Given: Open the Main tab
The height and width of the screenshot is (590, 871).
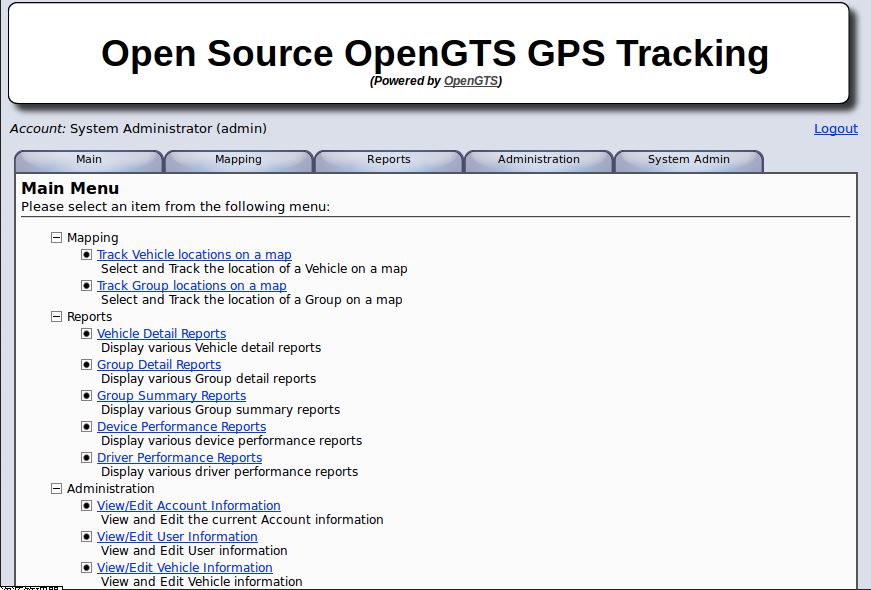Looking at the screenshot, I should click(89, 160).
